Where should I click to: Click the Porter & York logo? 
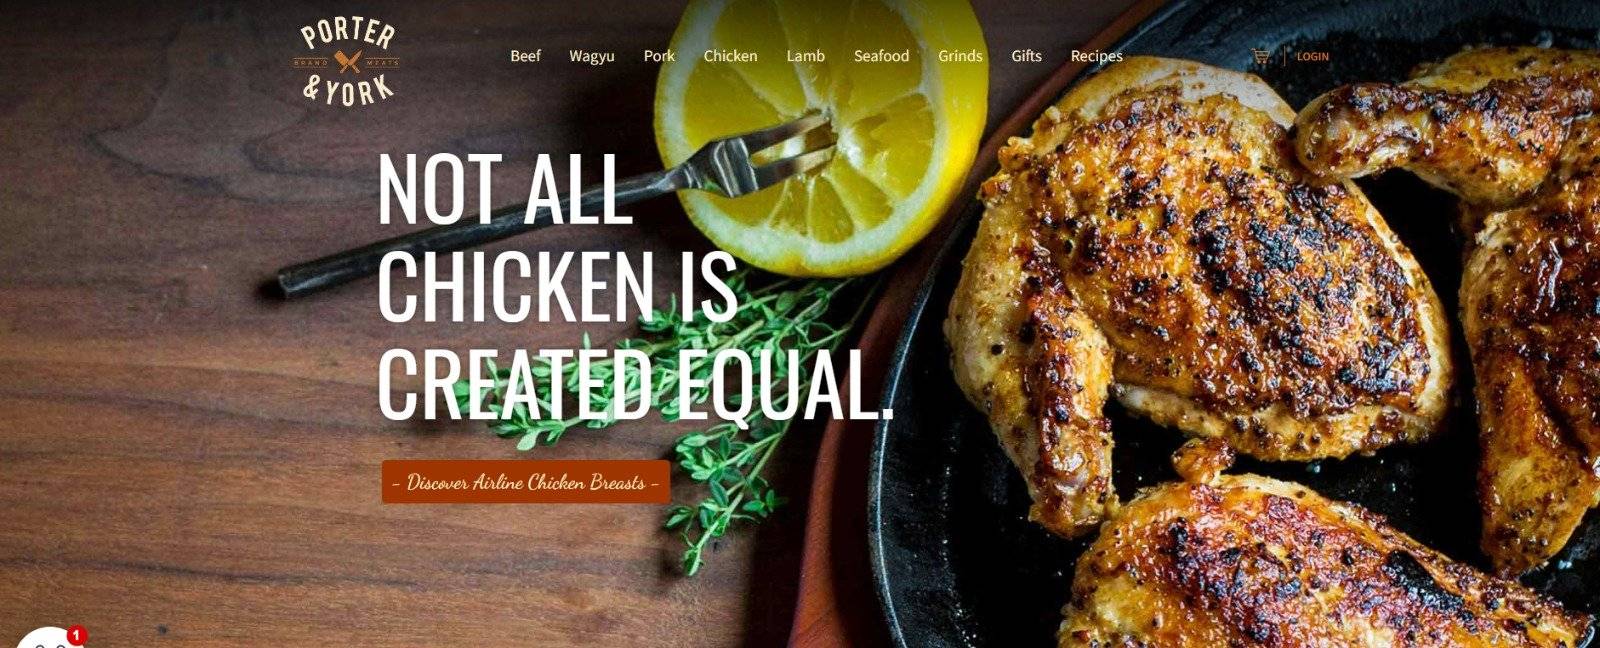347,61
